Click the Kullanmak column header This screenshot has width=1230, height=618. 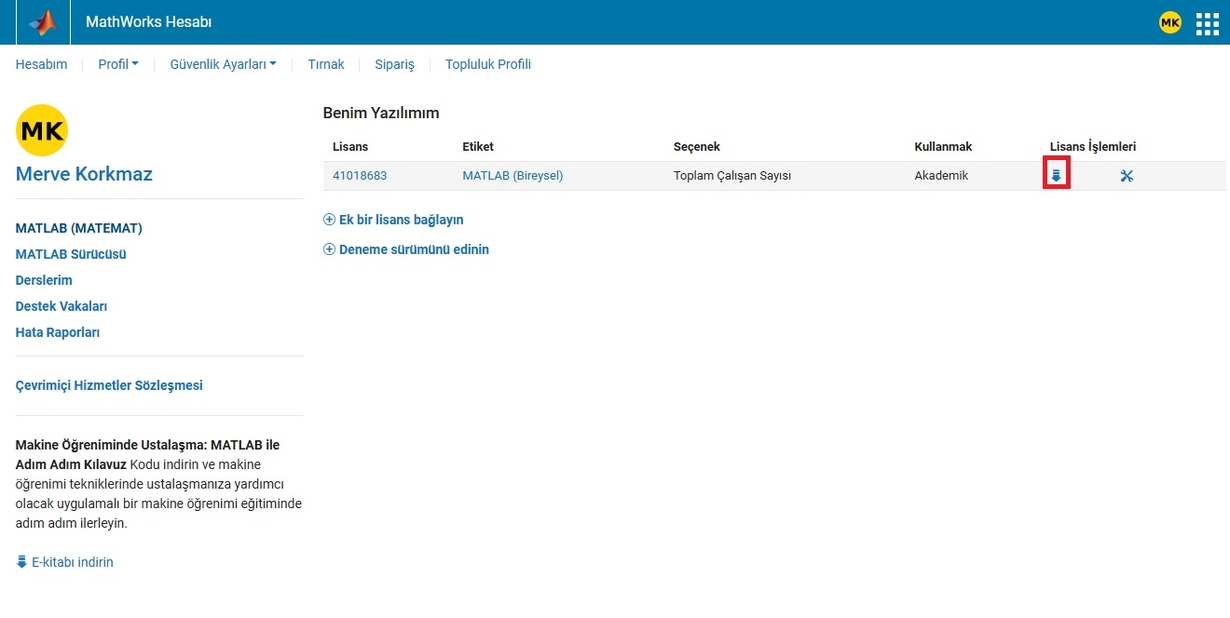[x=943, y=147]
